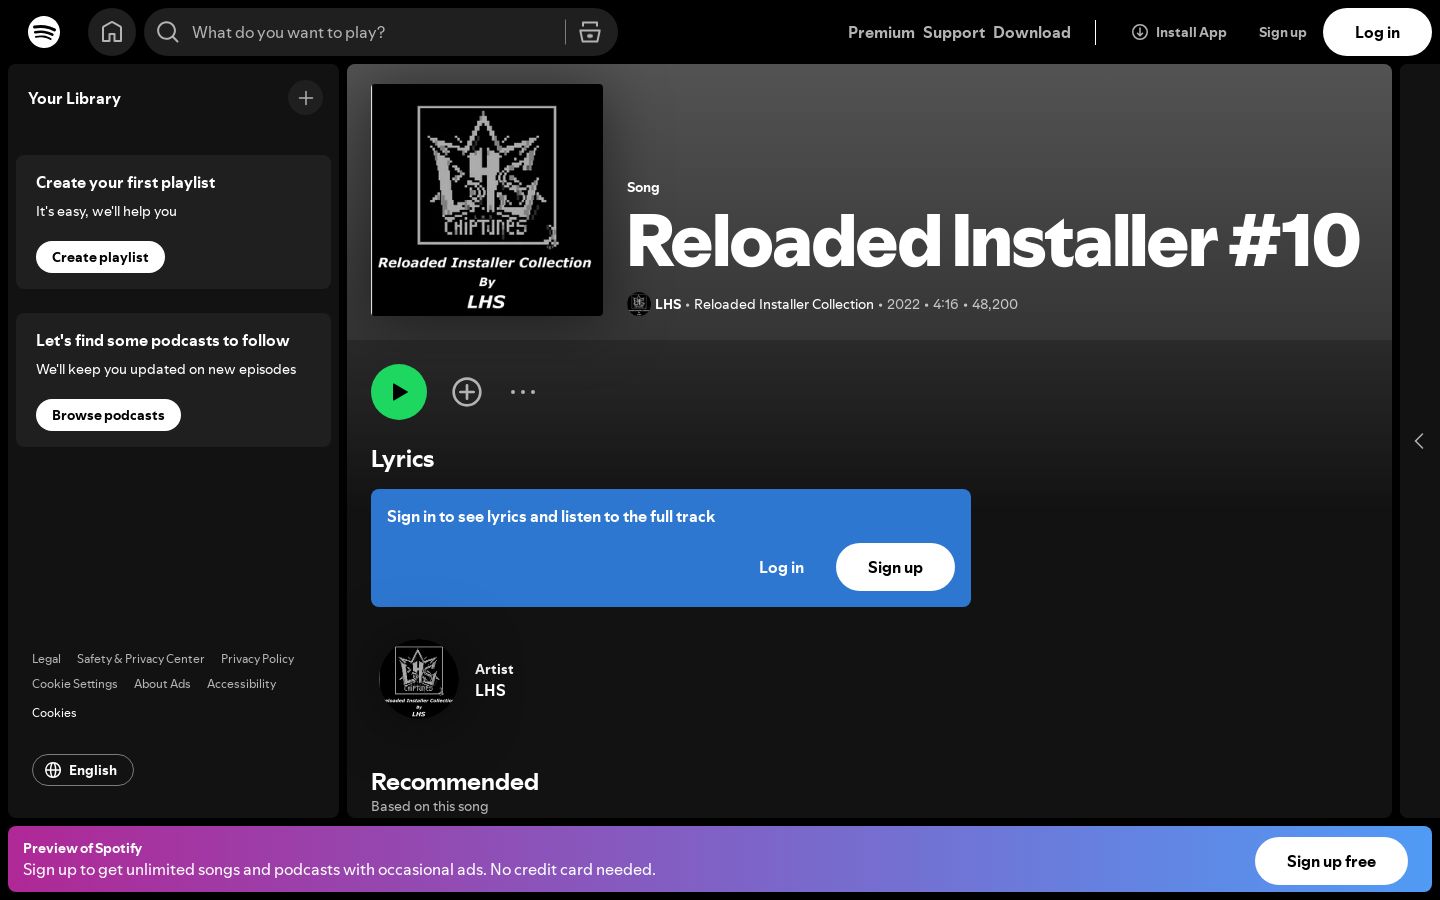Open the English language selector

click(83, 770)
